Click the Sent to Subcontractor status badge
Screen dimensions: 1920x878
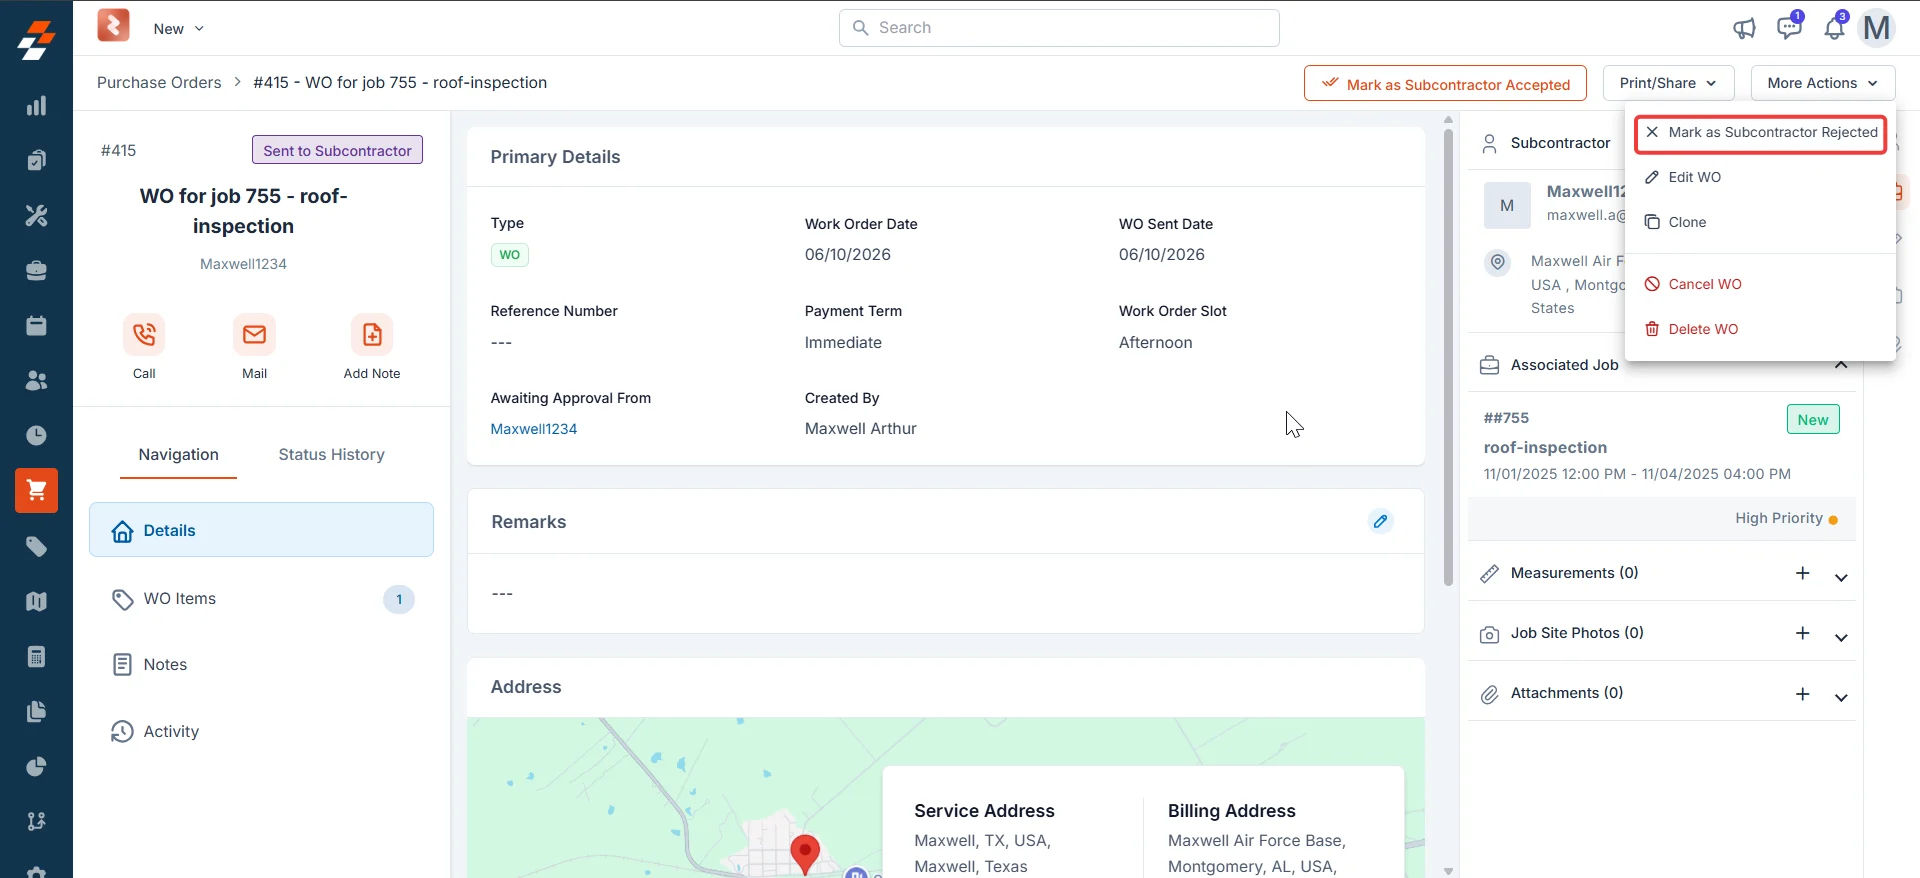(337, 150)
